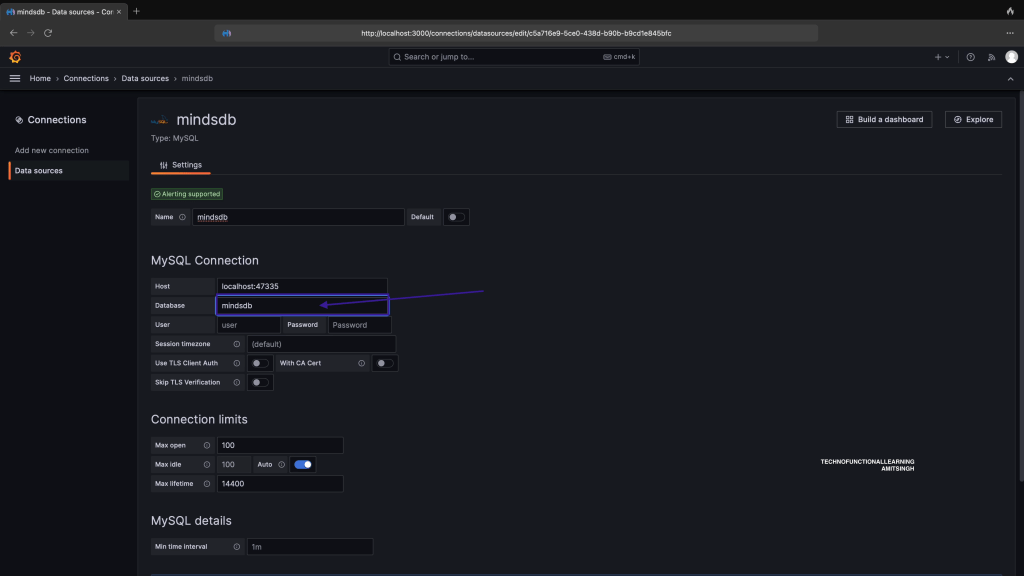Click the Grafana logo icon
1024x576 pixels.
pyautogui.click(x=15, y=57)
